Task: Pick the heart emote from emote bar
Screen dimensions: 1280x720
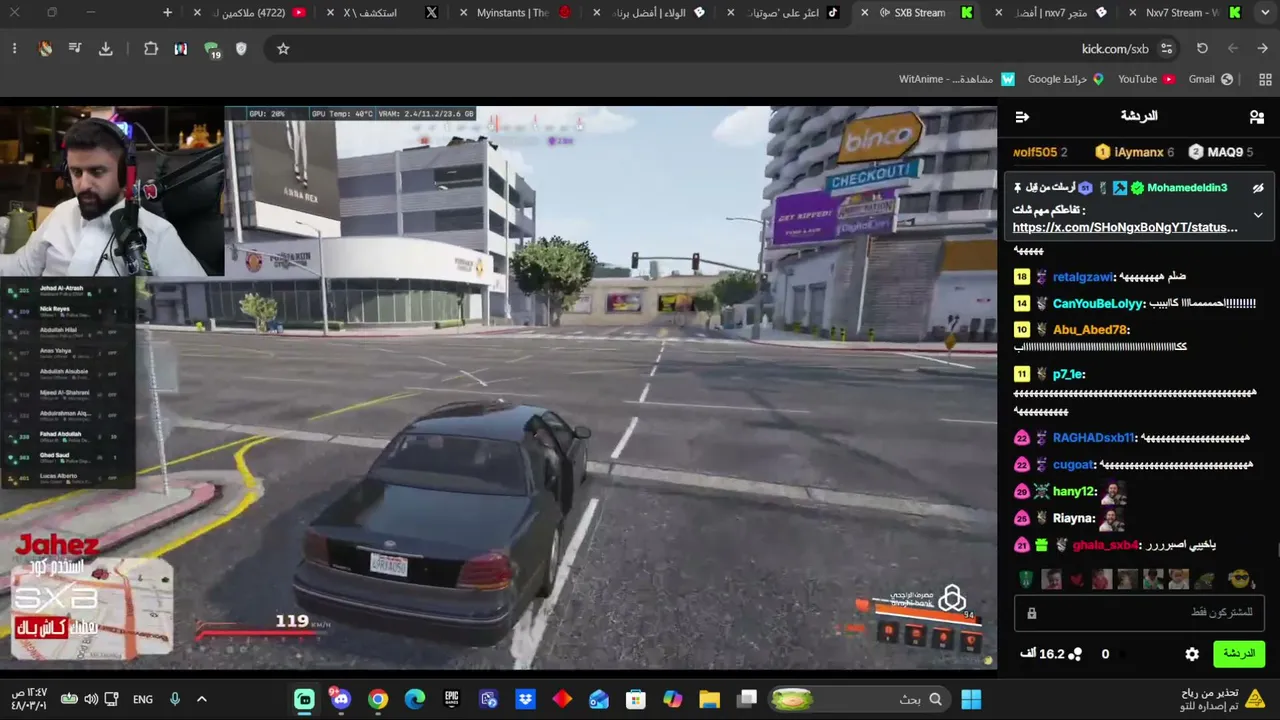Action: [x=1077, y=579]
